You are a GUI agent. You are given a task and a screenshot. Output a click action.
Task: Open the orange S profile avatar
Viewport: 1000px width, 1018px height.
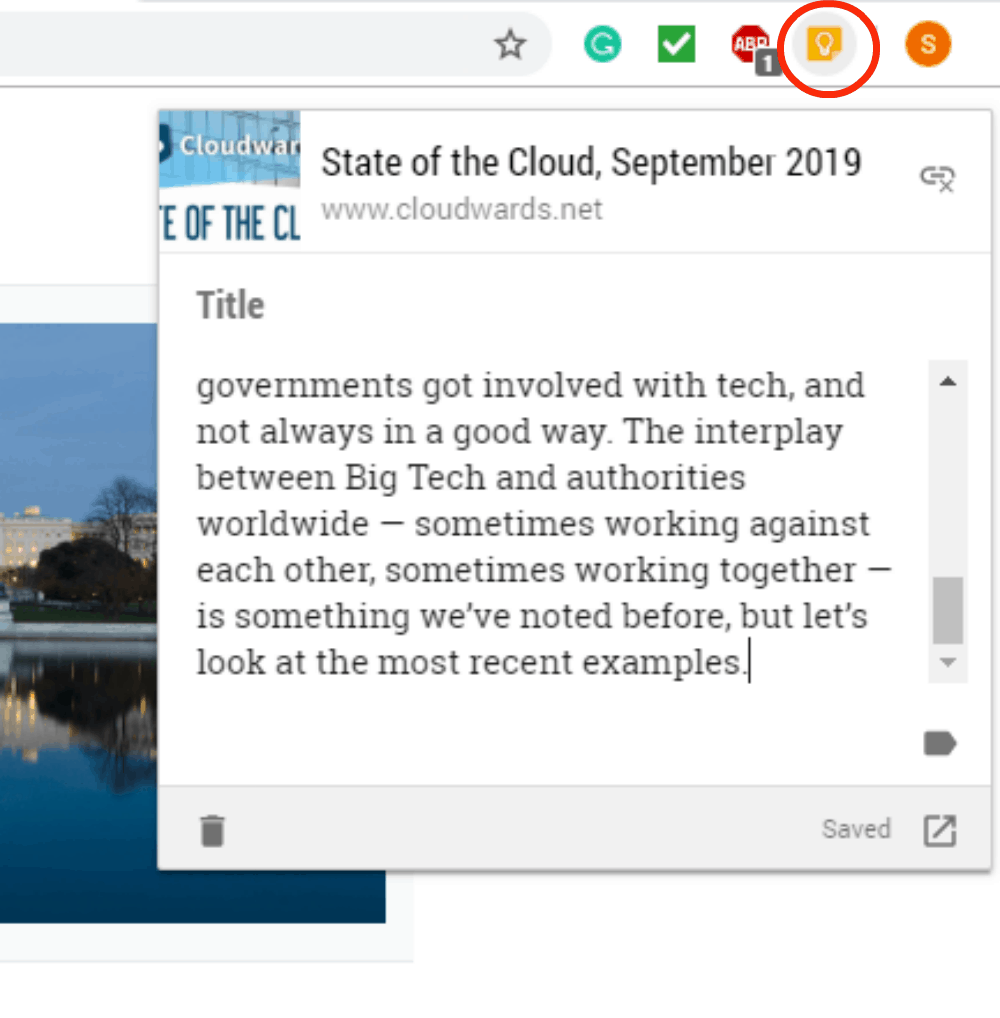pyautogui.click(x=928, y=44)
